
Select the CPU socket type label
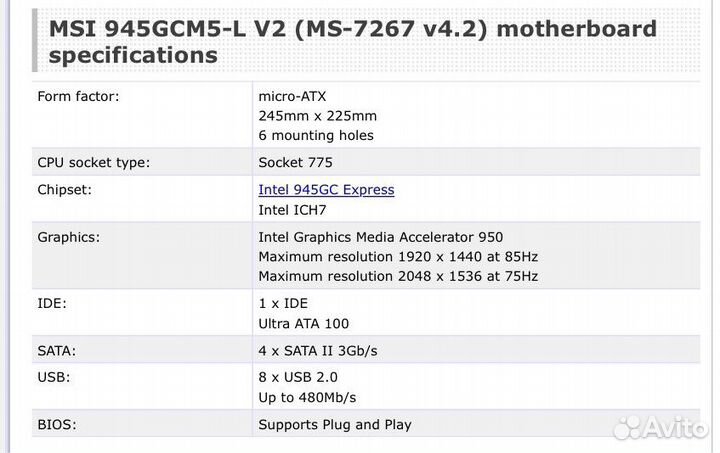pyautogui.click(x=100, y=162)
